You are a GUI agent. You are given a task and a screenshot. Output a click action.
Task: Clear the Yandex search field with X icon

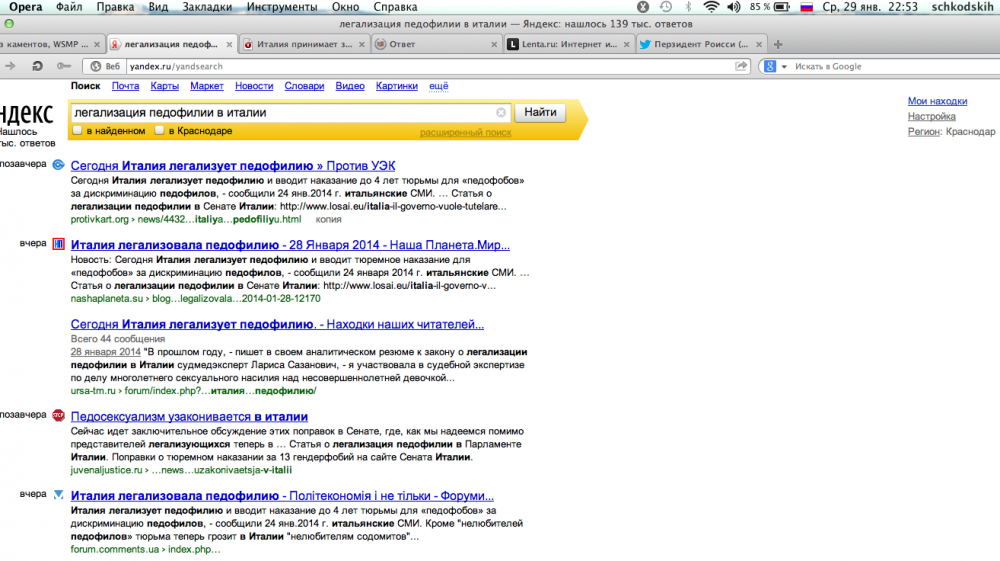(501, 113)
